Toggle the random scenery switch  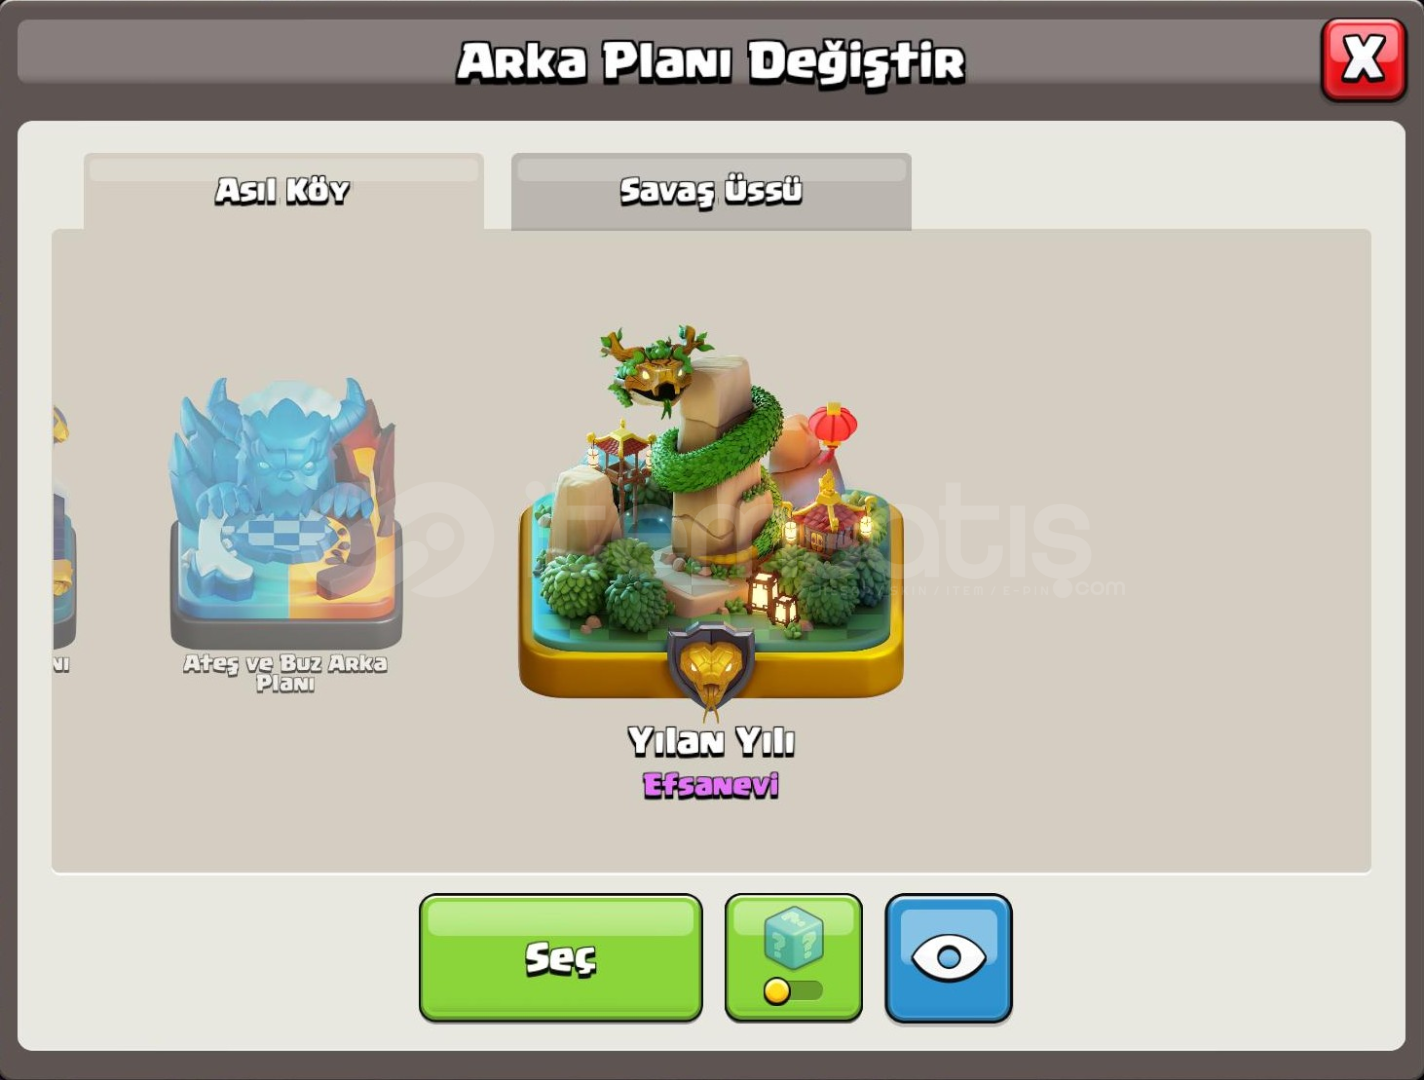coord(793,991)
